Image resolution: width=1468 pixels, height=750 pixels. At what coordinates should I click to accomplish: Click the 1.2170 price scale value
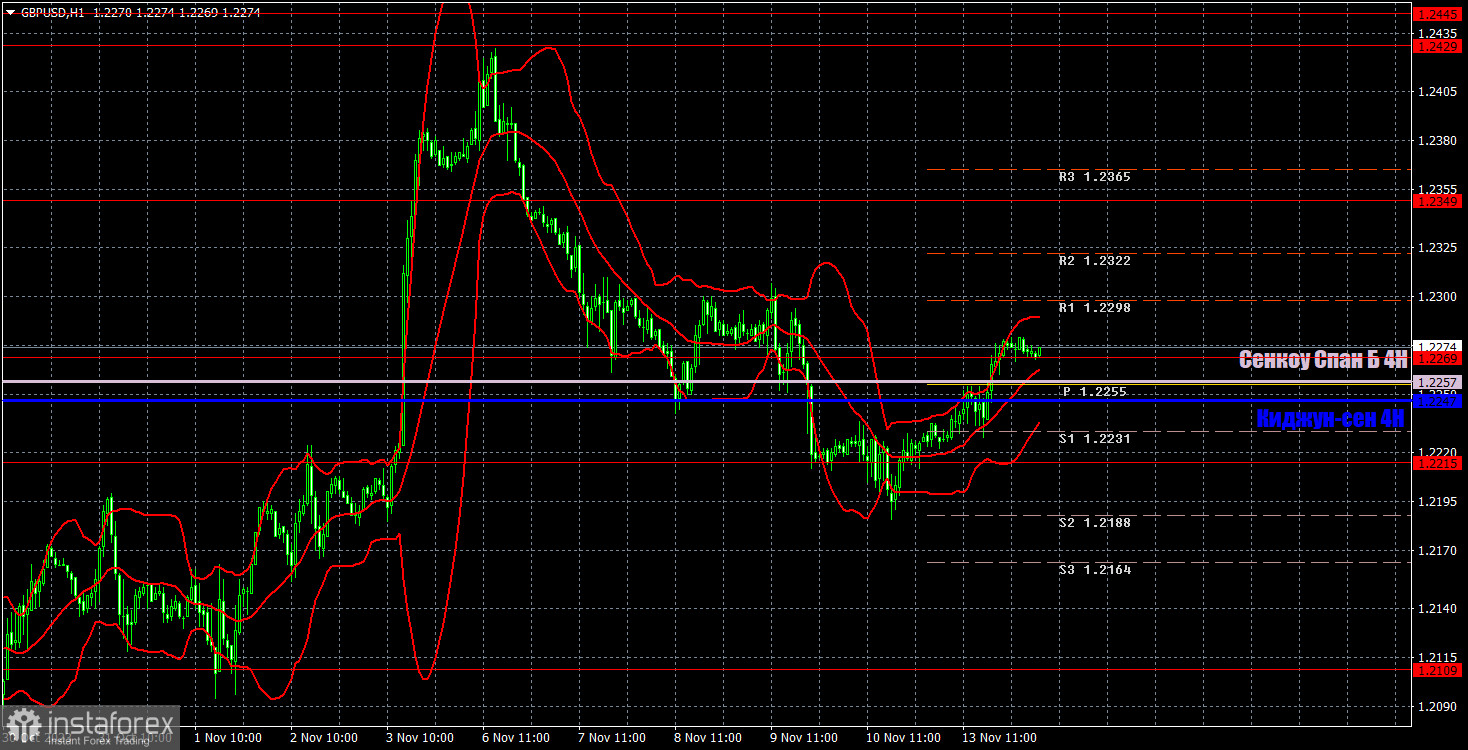pos(1439,551)
